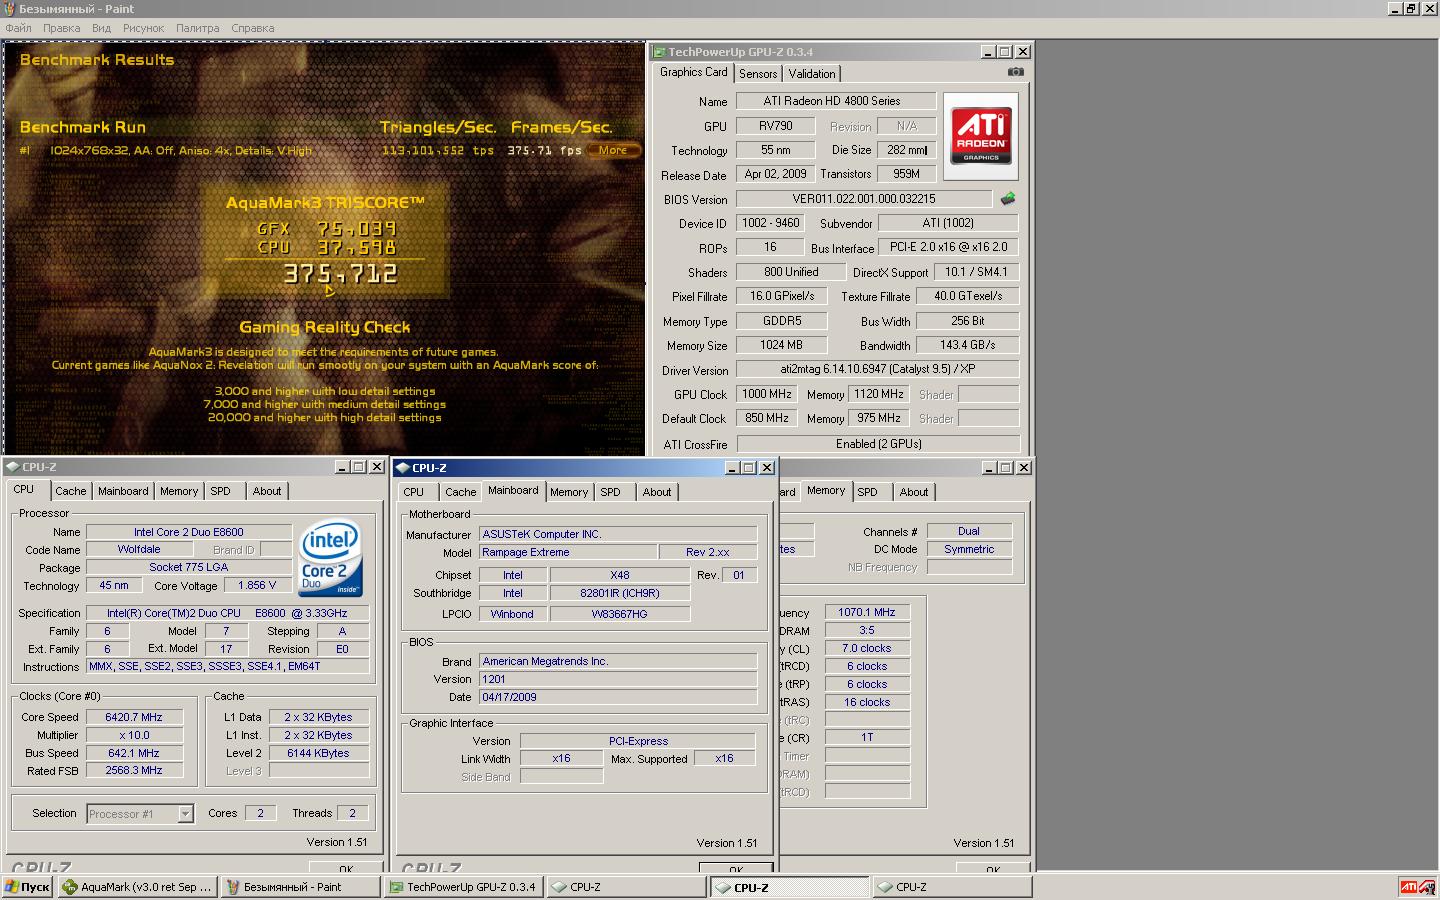The height and width of the screenshot is (900, 1440).
Task: Open SPD tab in middle CPU-Z window
Action: [x=611, y=492]
